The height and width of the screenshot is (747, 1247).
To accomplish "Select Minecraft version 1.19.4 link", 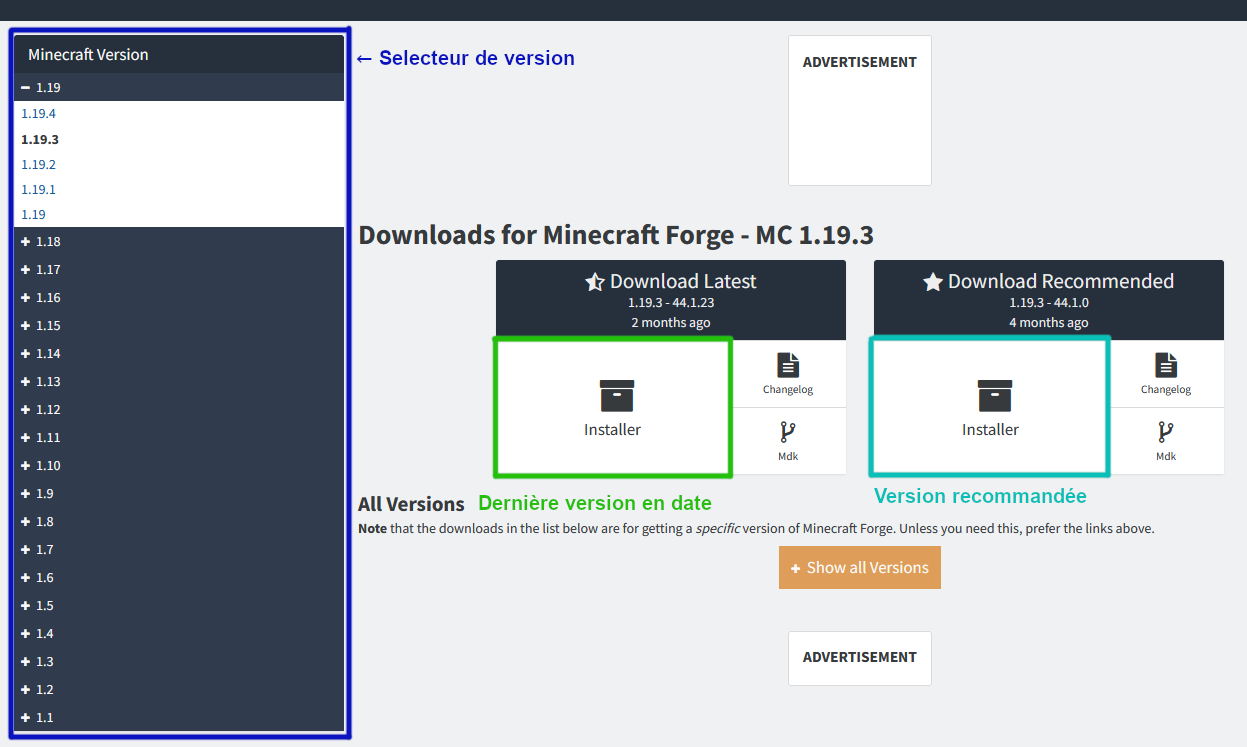I will coord(38,114).
